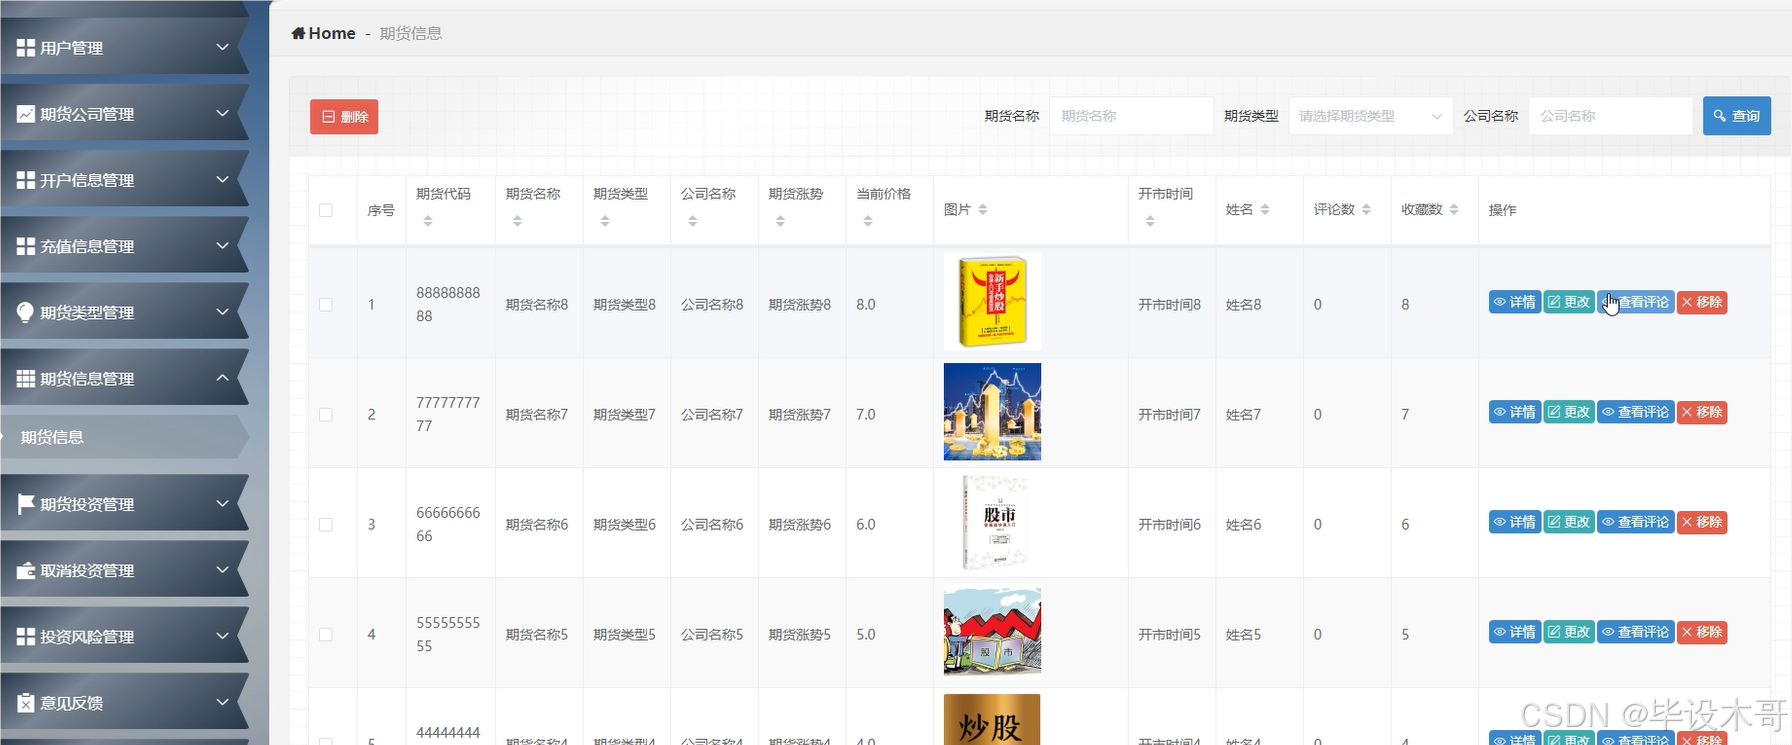The height and width of the screenshot is (745, 1792).
Task: Click 更改 for 期货名称5 row
Action: pyautogui.click(x=1569, y=632)
